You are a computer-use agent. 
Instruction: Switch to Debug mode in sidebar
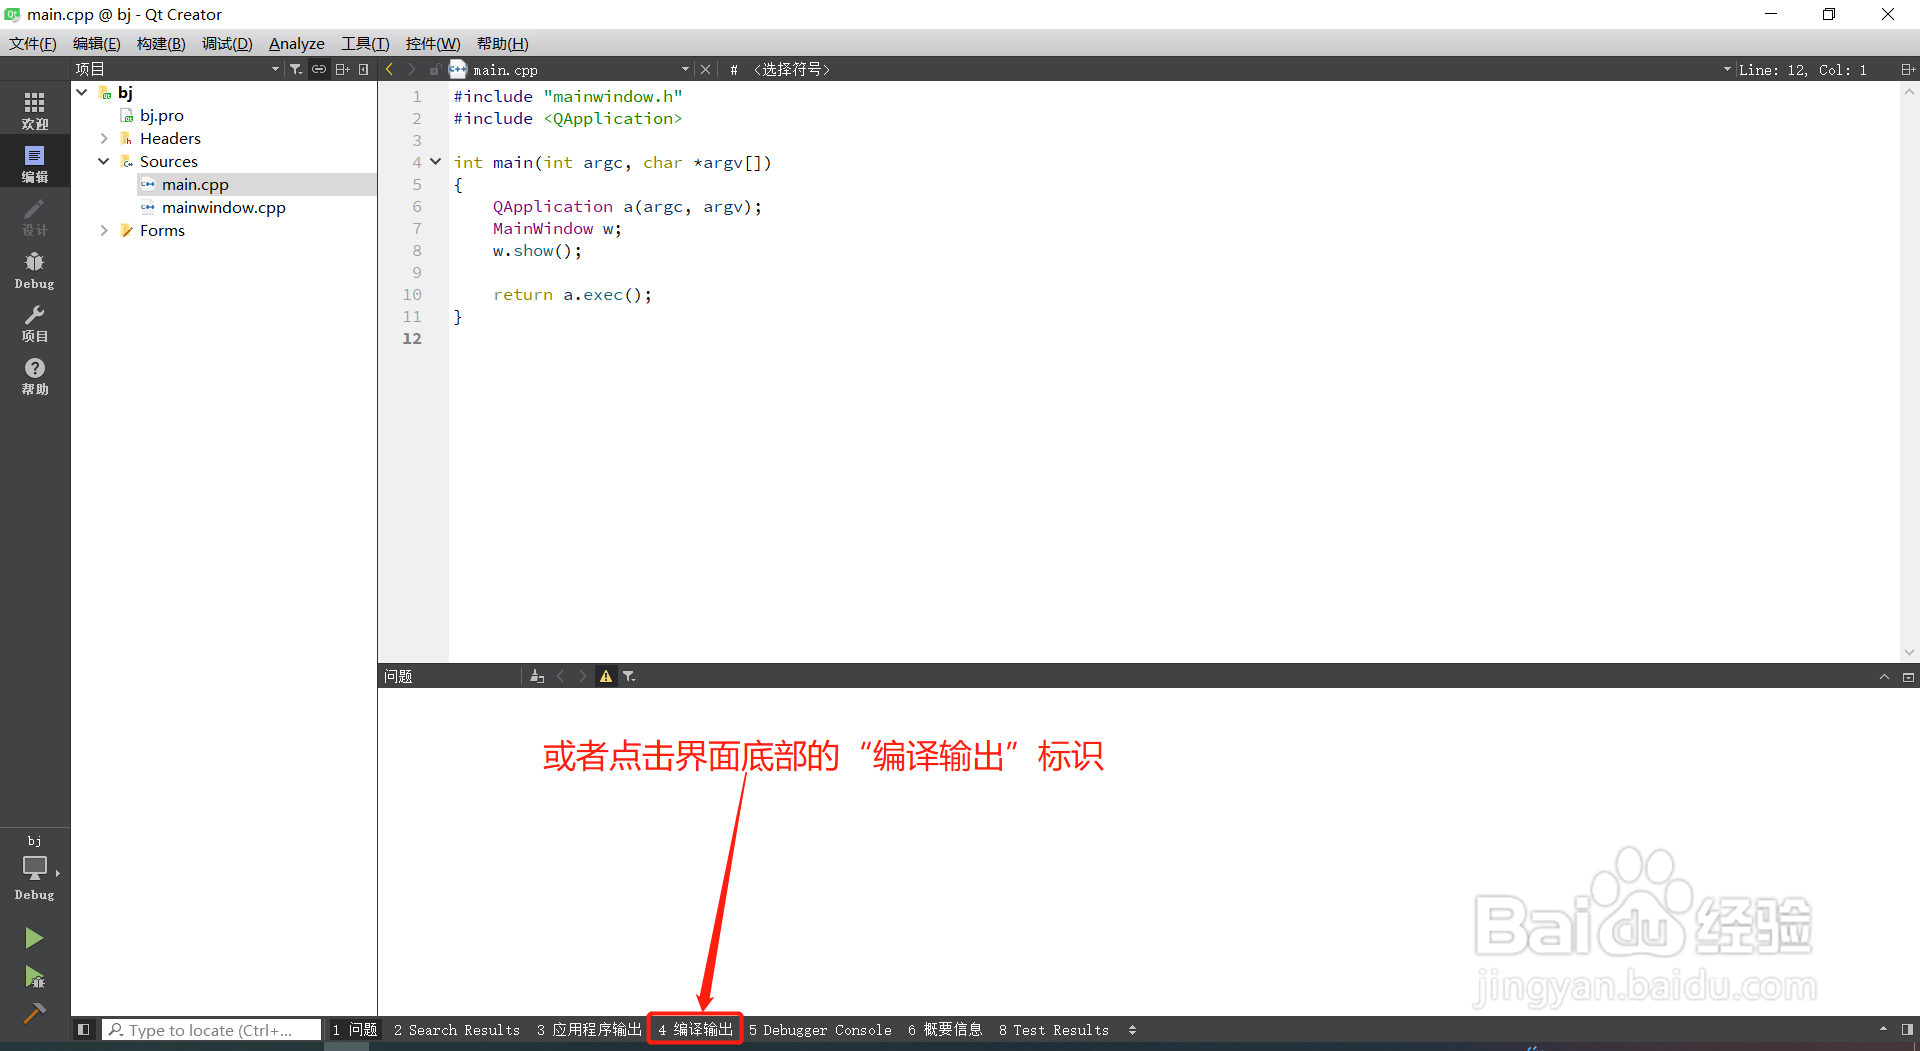click(35, 270)
